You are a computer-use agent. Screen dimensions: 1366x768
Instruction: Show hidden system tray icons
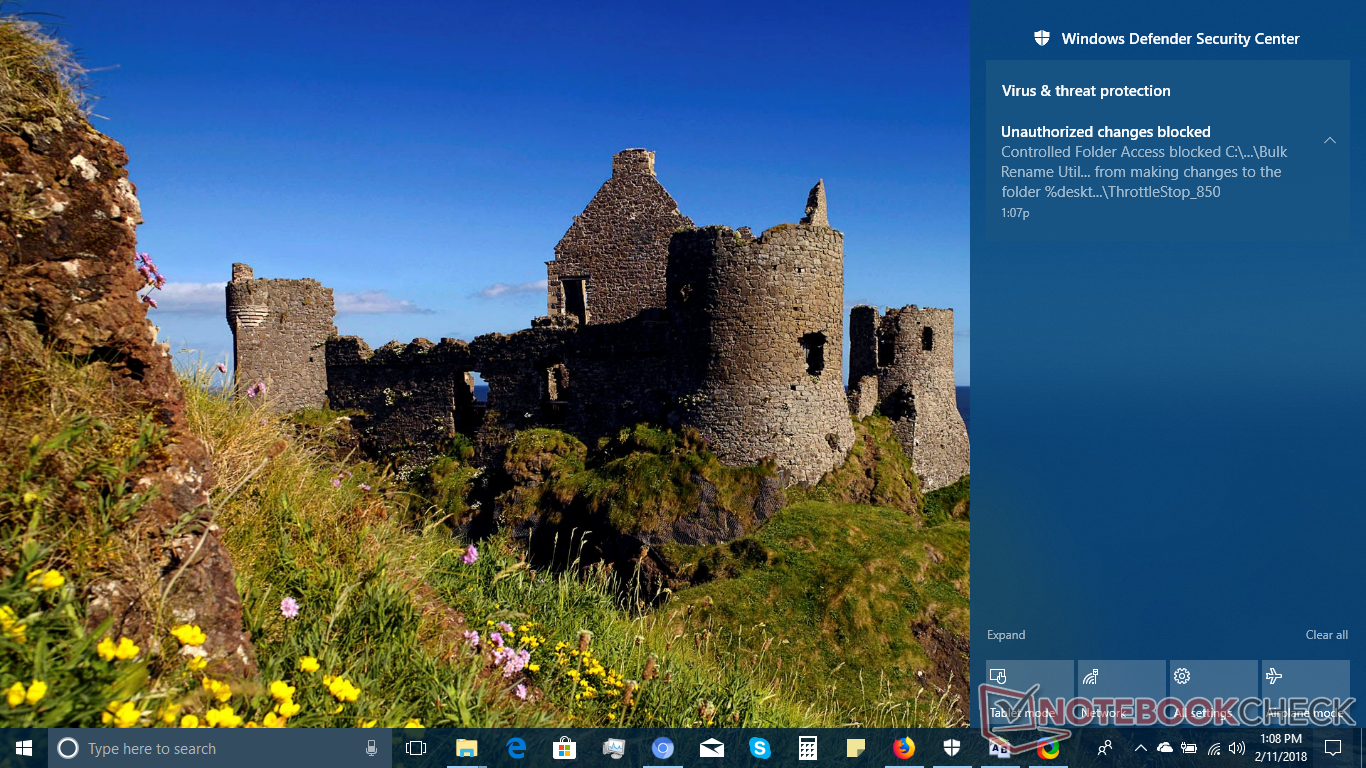(1140, 748)
